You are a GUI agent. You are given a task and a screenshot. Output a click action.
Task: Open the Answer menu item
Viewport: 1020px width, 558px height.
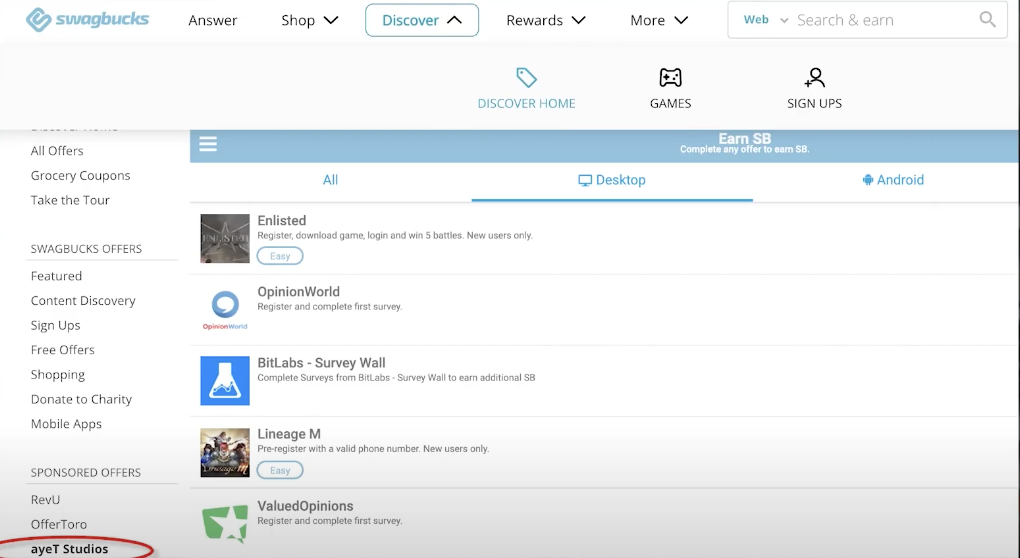tap(213, 20)
